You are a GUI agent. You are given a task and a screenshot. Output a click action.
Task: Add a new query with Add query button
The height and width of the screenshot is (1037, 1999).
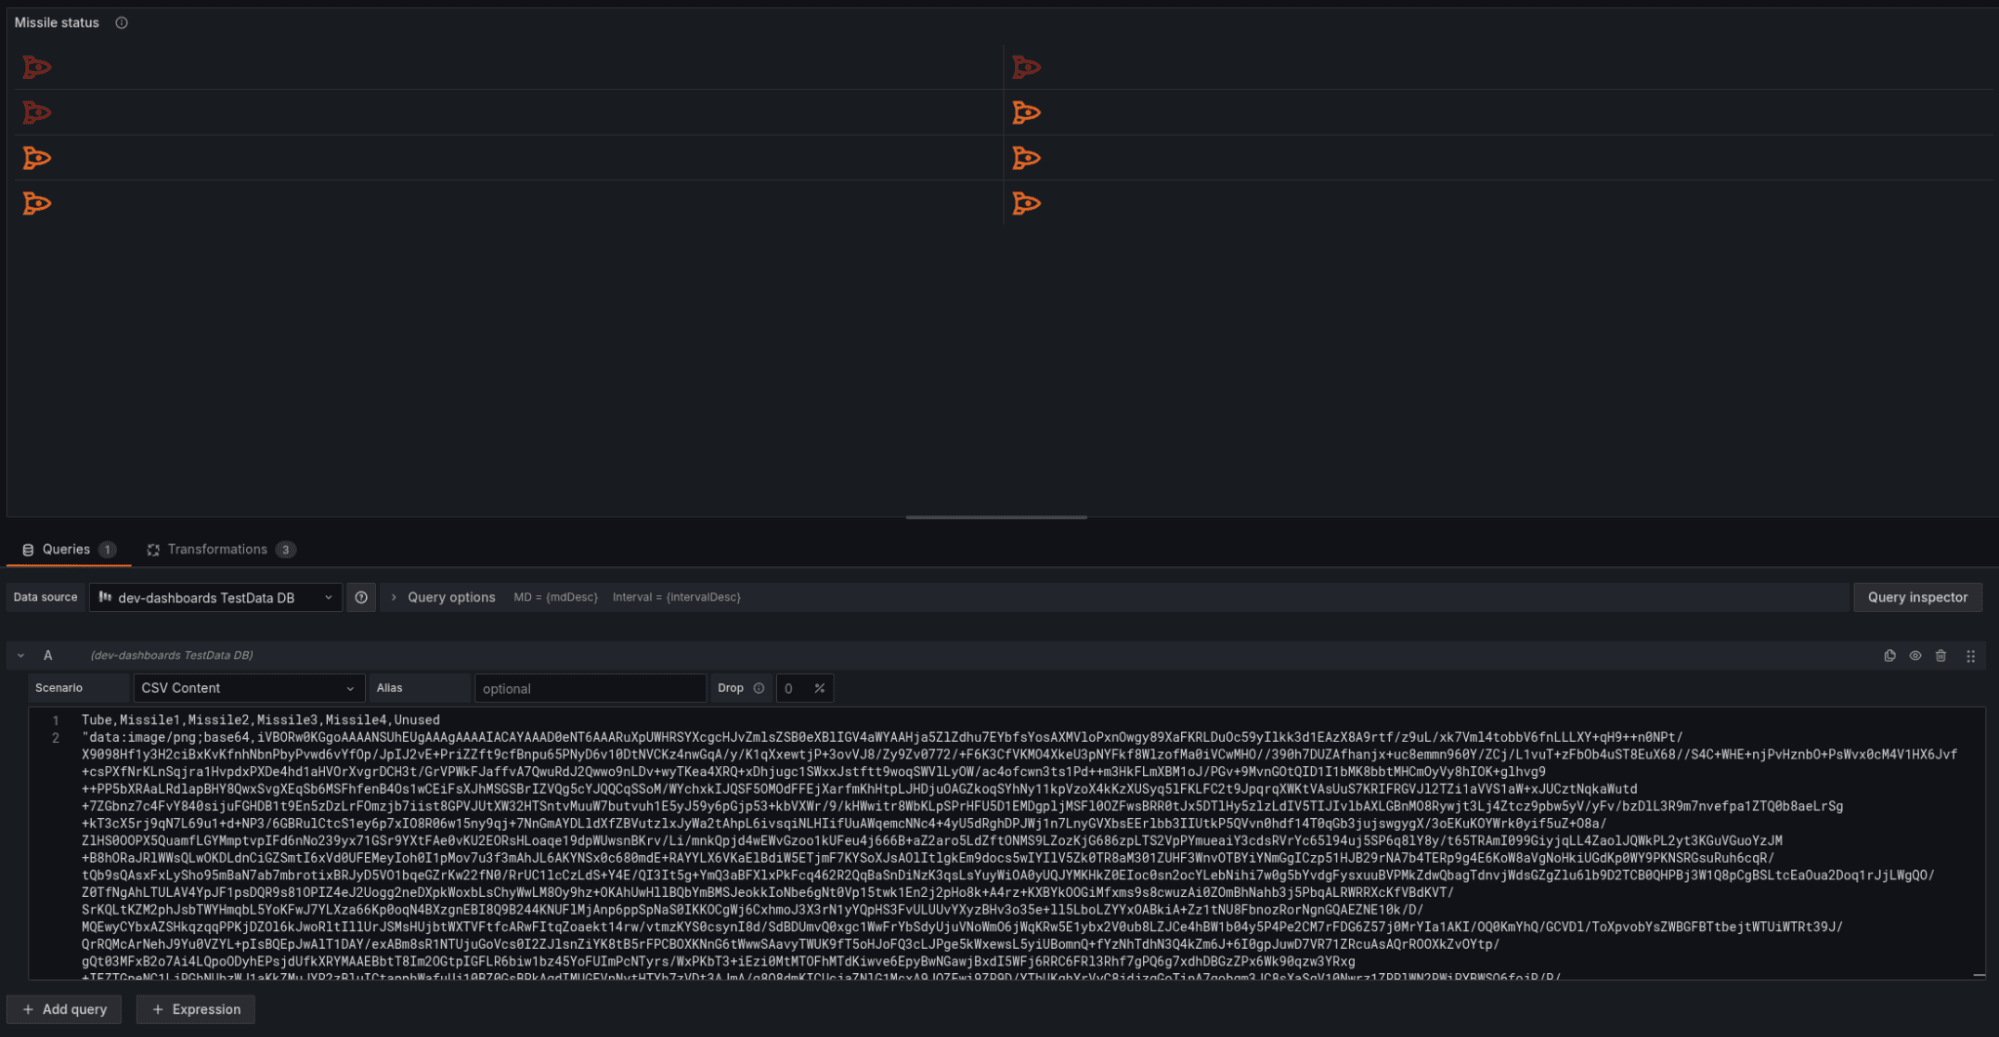point(64,1009)
